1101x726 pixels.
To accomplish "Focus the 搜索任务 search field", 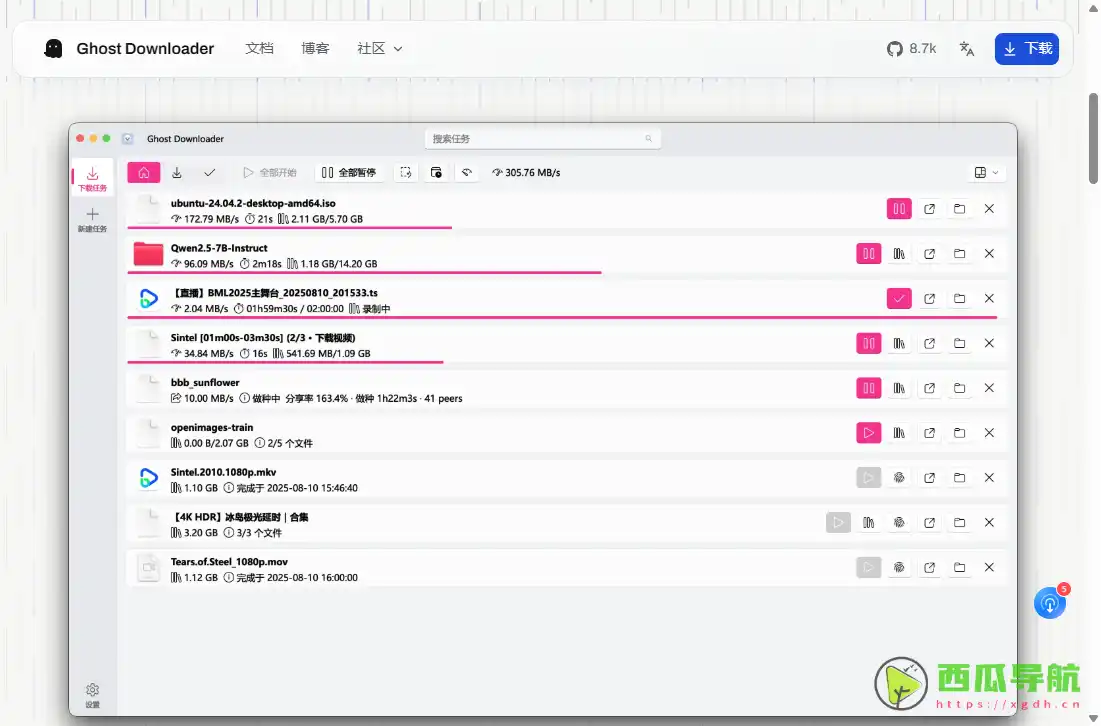I will click(543, 139).
